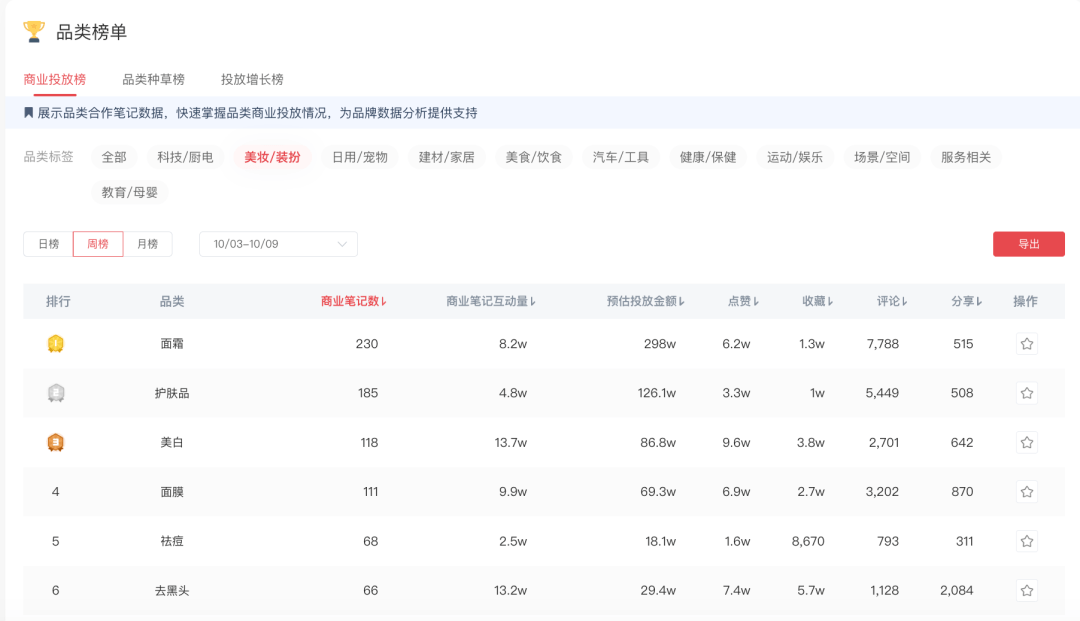
Task: Click the 230 note count value
Action: (x=366, y=344)
